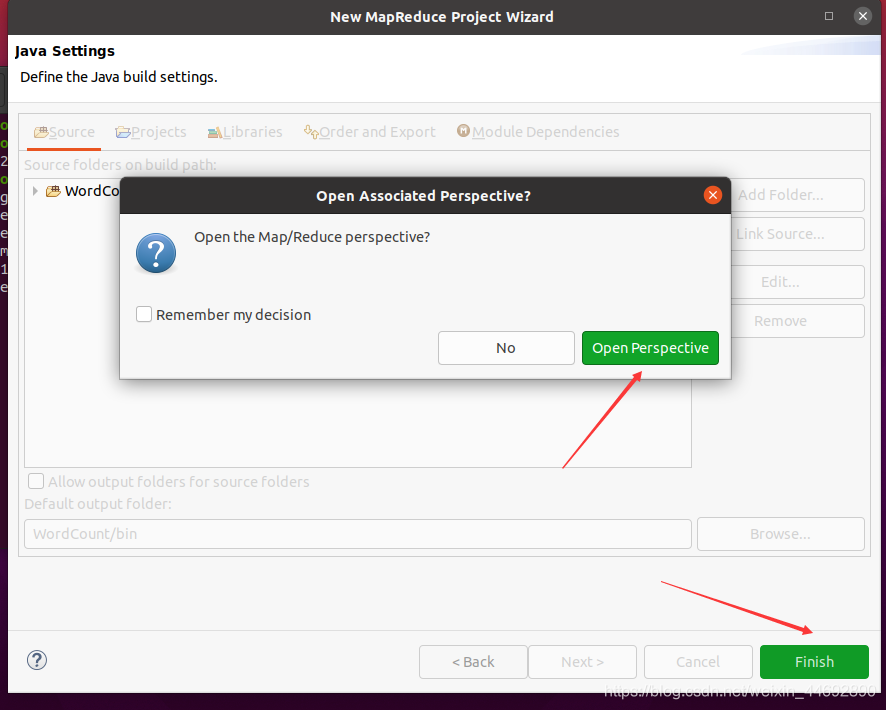Viewport: 886px width, 710px height.
Task: Open the Browse dialog for output folder
Action: [780, 533]
